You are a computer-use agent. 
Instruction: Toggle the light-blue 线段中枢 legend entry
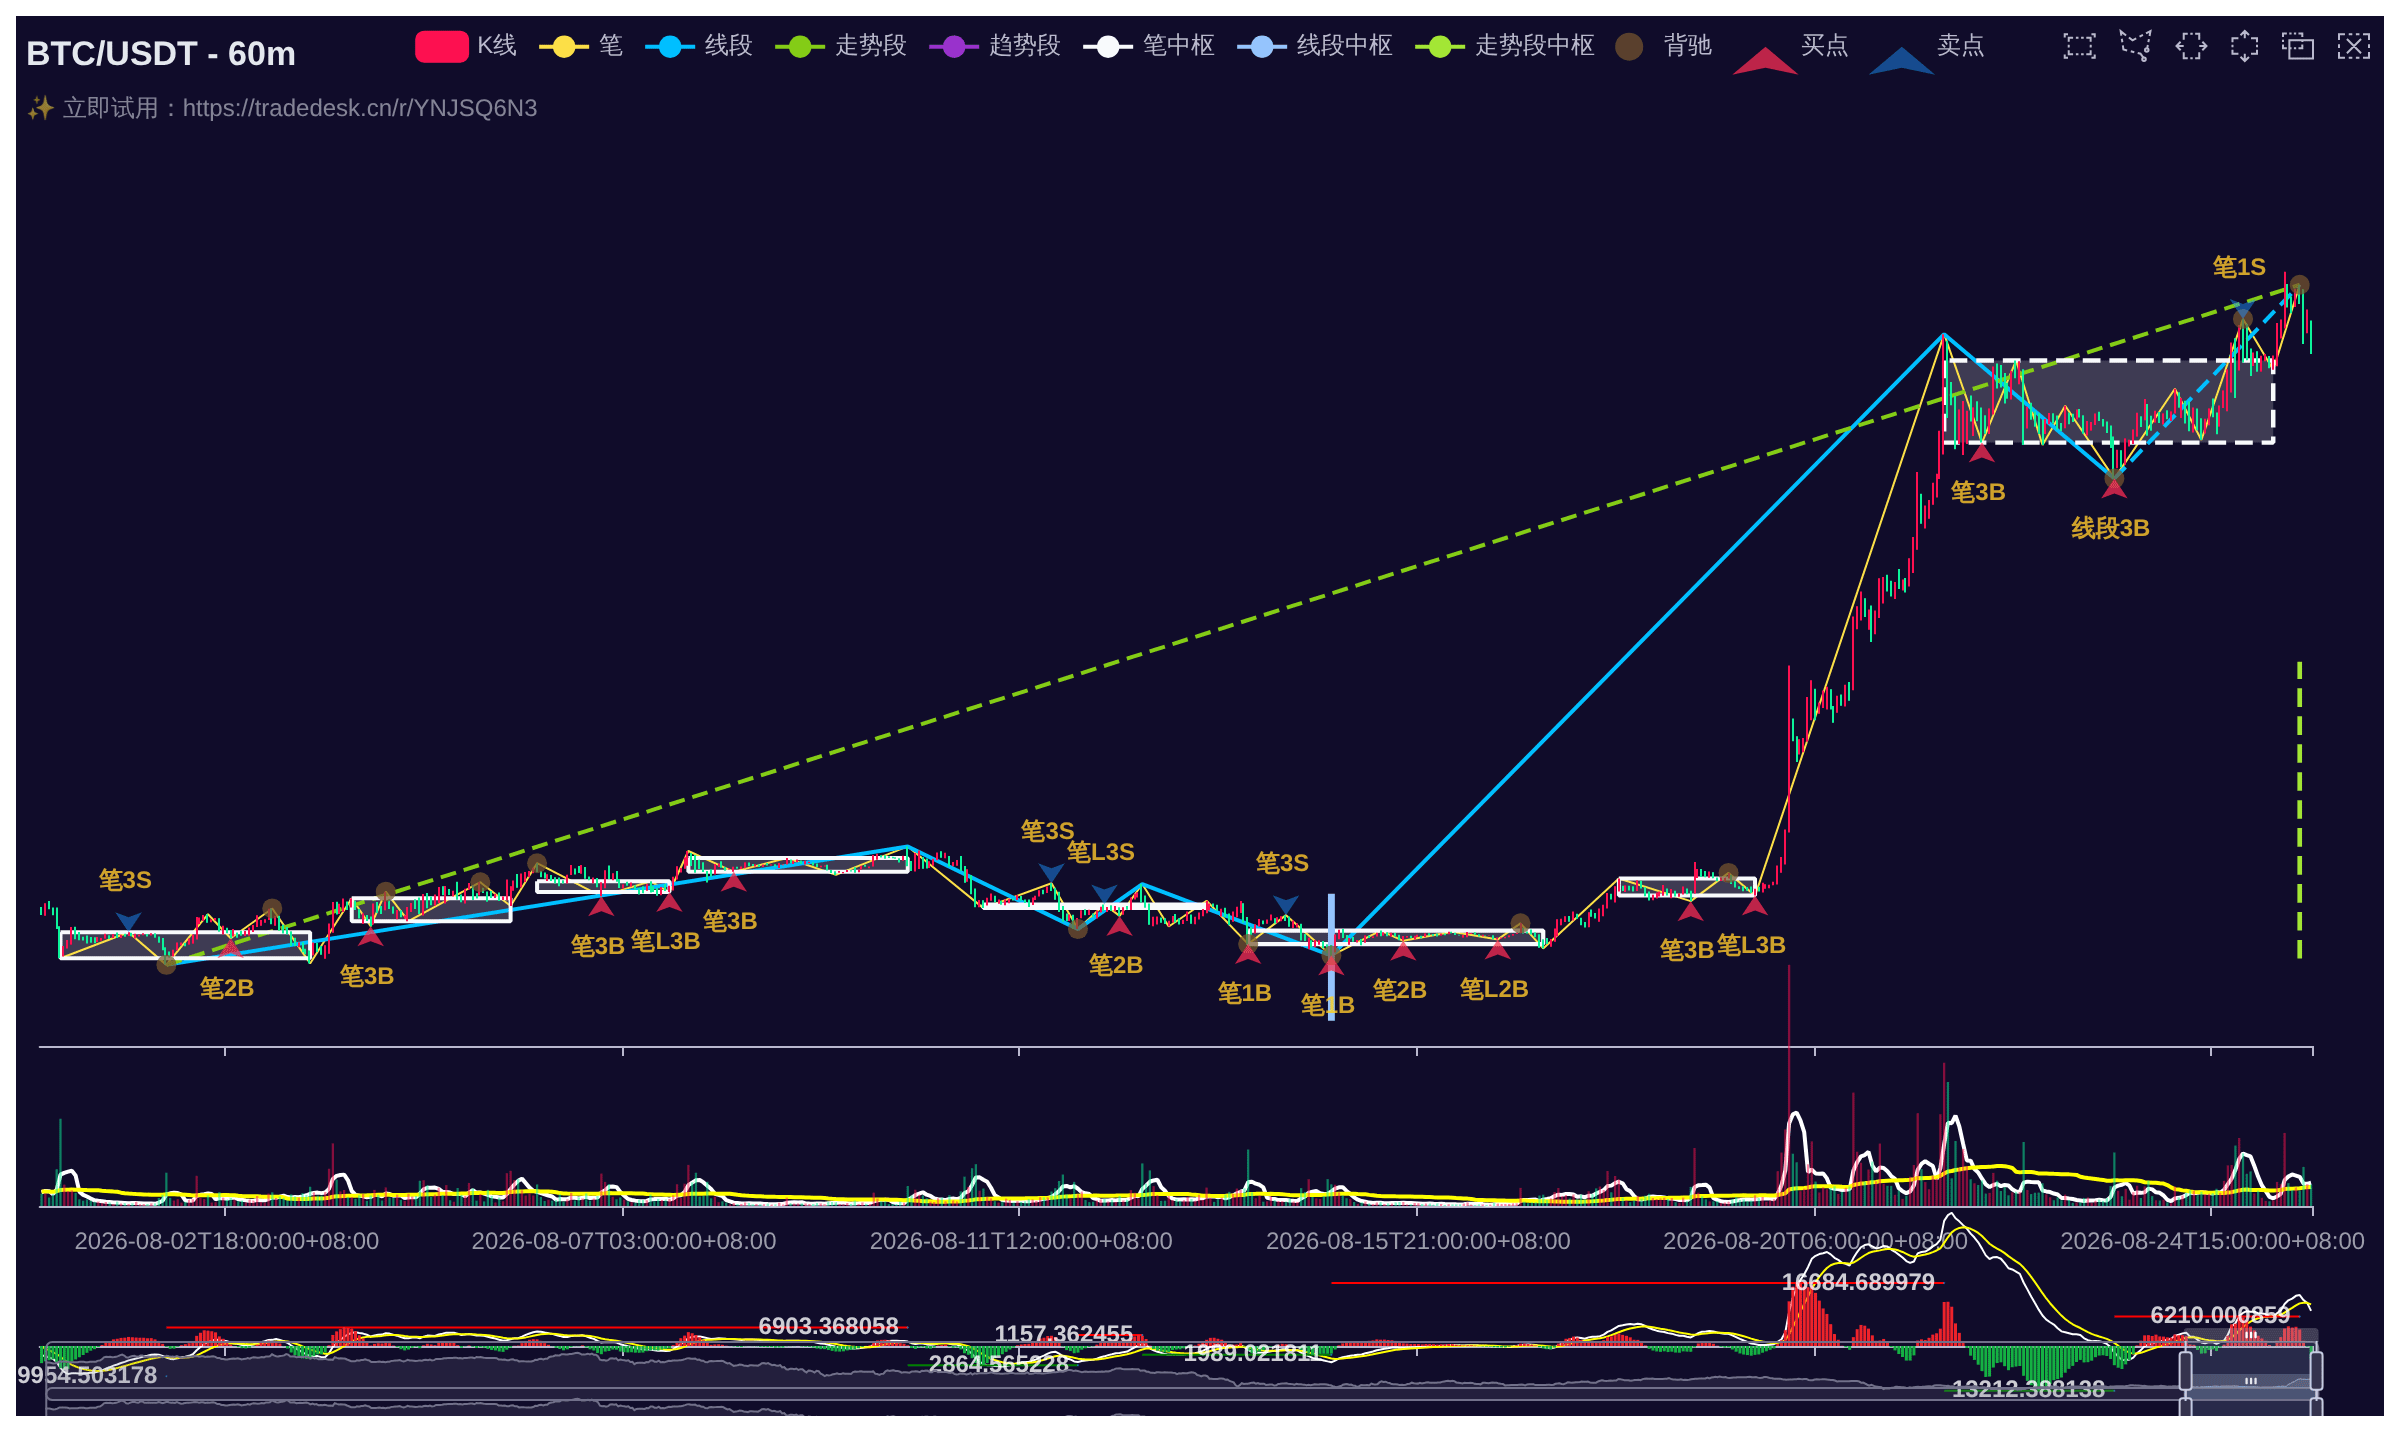1314,46
